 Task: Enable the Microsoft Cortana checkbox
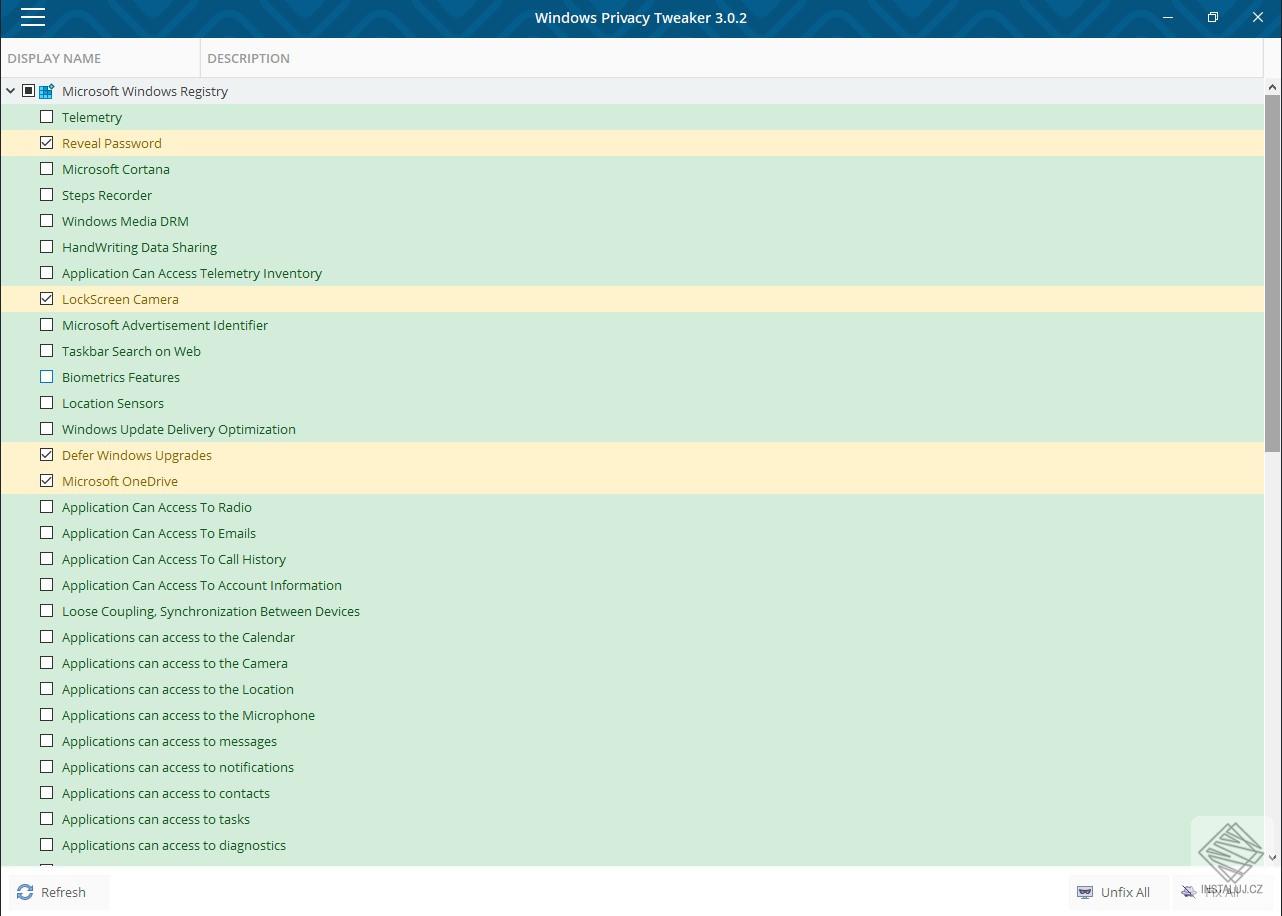46,169
